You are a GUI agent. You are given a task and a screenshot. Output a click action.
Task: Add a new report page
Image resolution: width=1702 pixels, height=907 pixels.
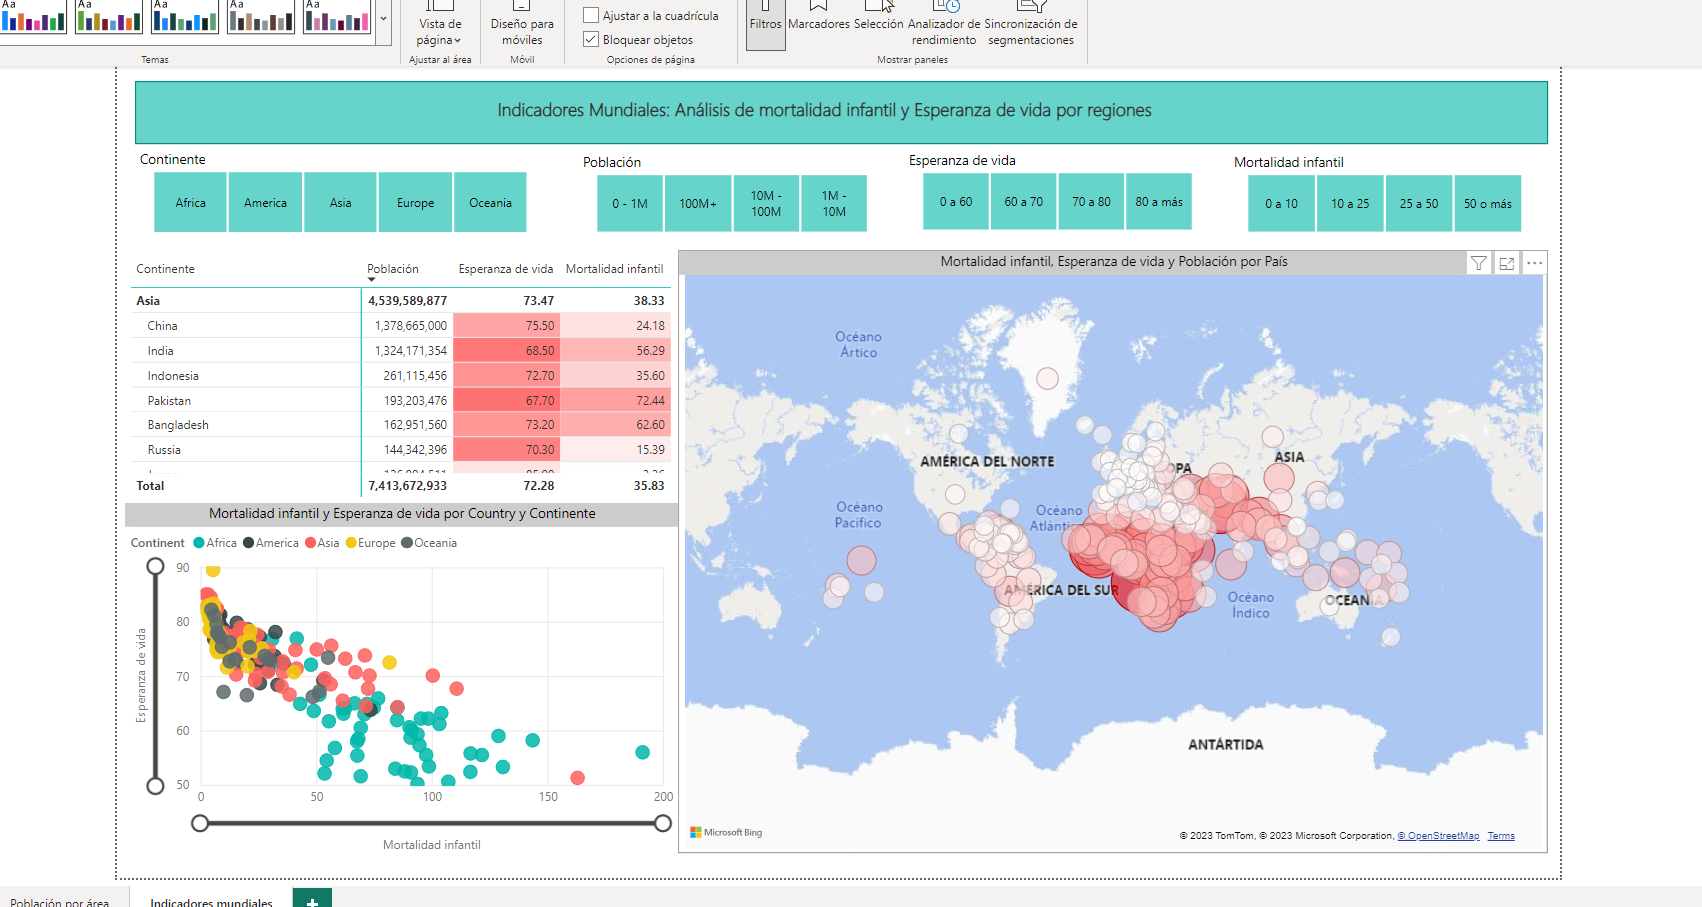click(312, 899)
